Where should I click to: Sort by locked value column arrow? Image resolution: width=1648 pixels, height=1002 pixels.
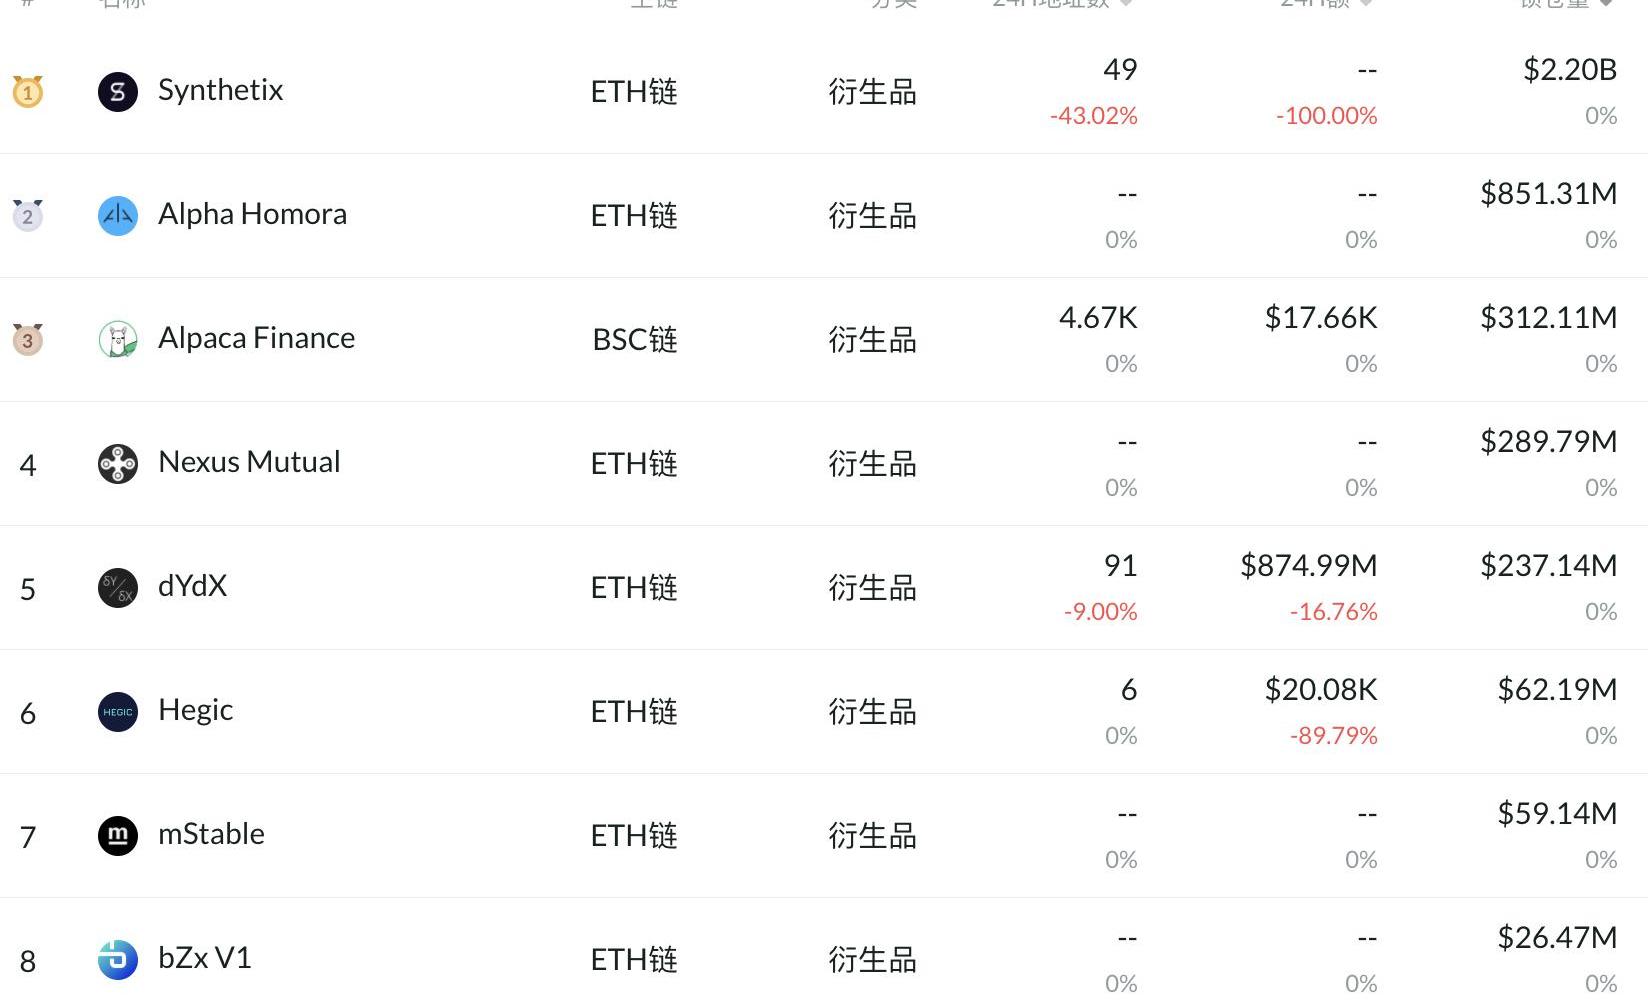click(1606, 3)
